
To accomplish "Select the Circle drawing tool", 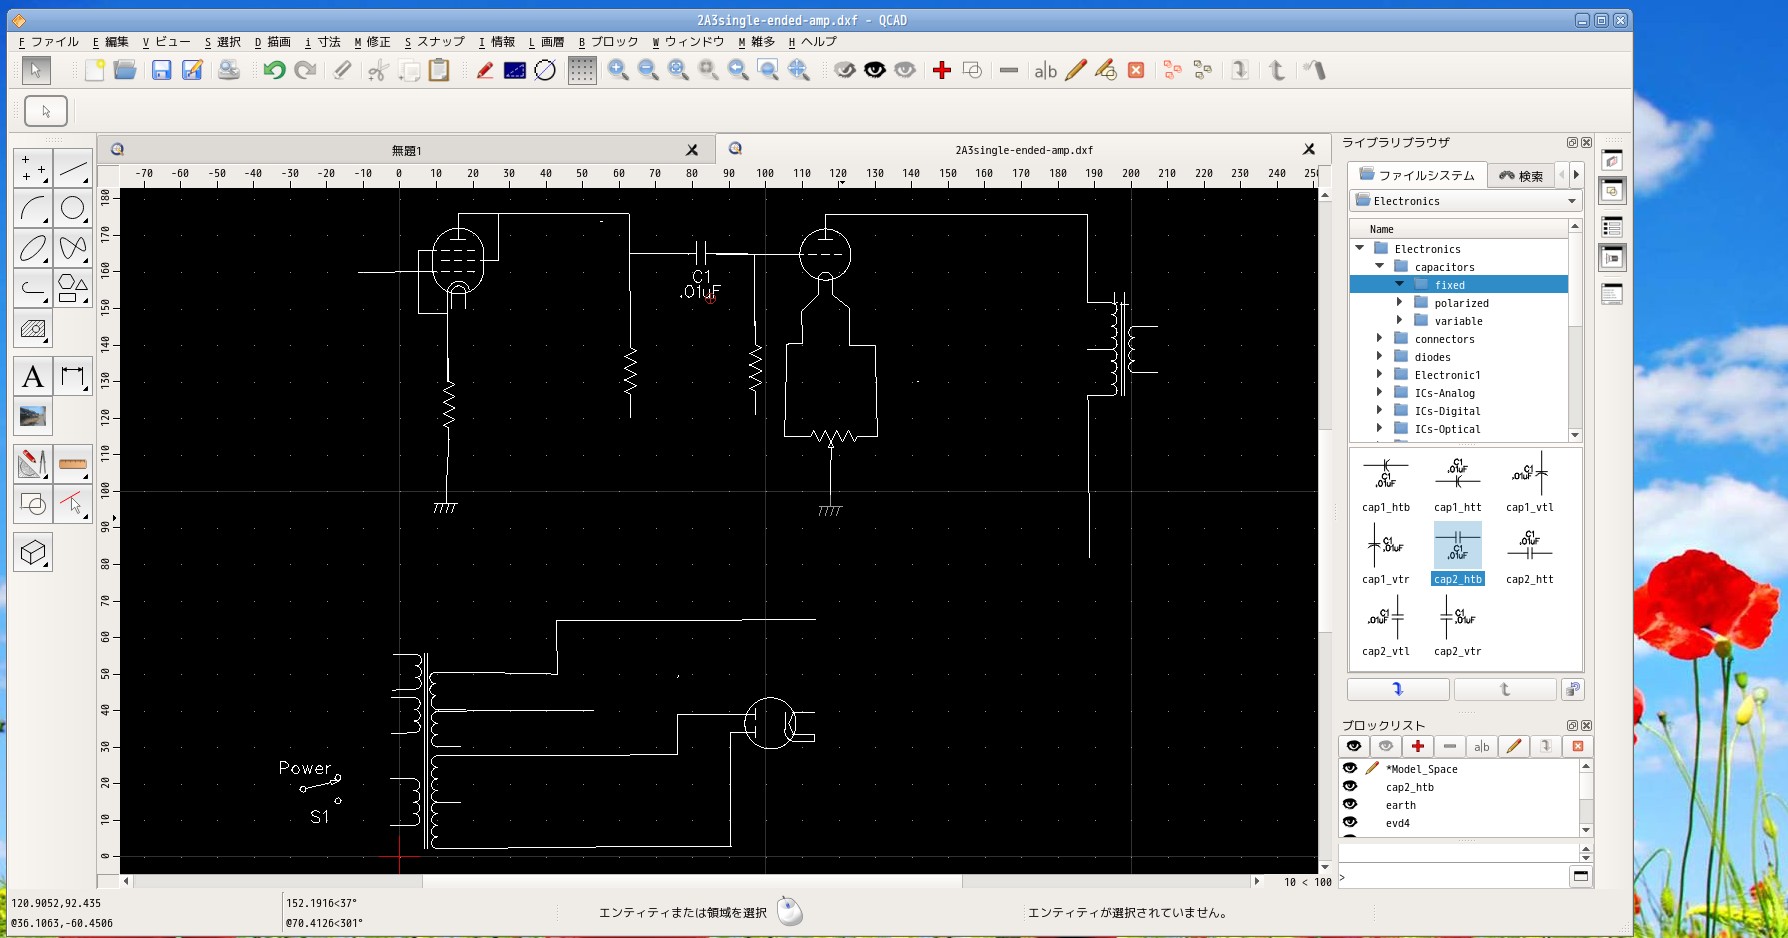I will (x=72, y=208).
